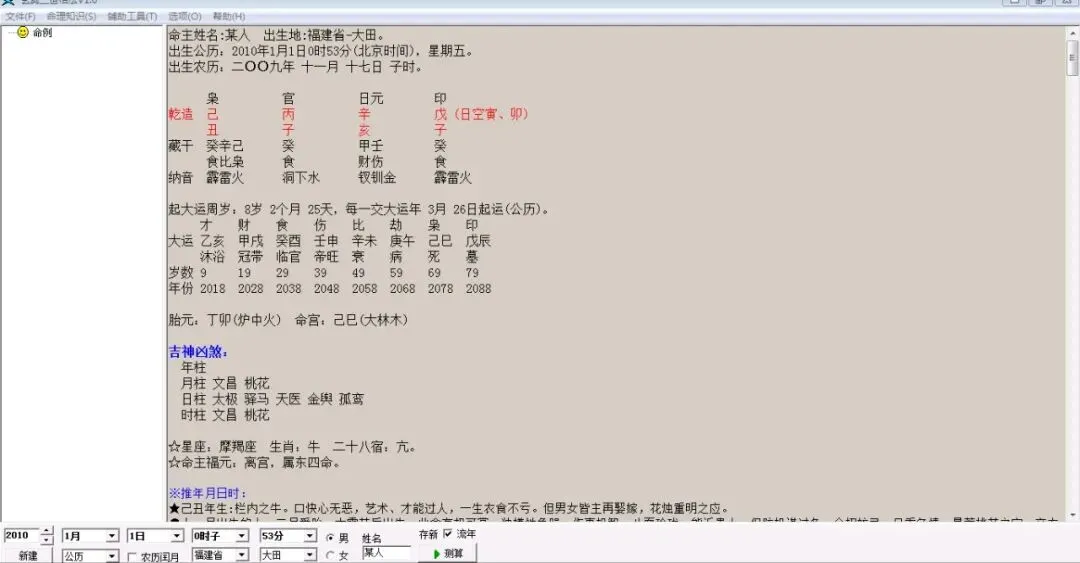Click the 天医 entry in the 日柱 row

point(288,399)
